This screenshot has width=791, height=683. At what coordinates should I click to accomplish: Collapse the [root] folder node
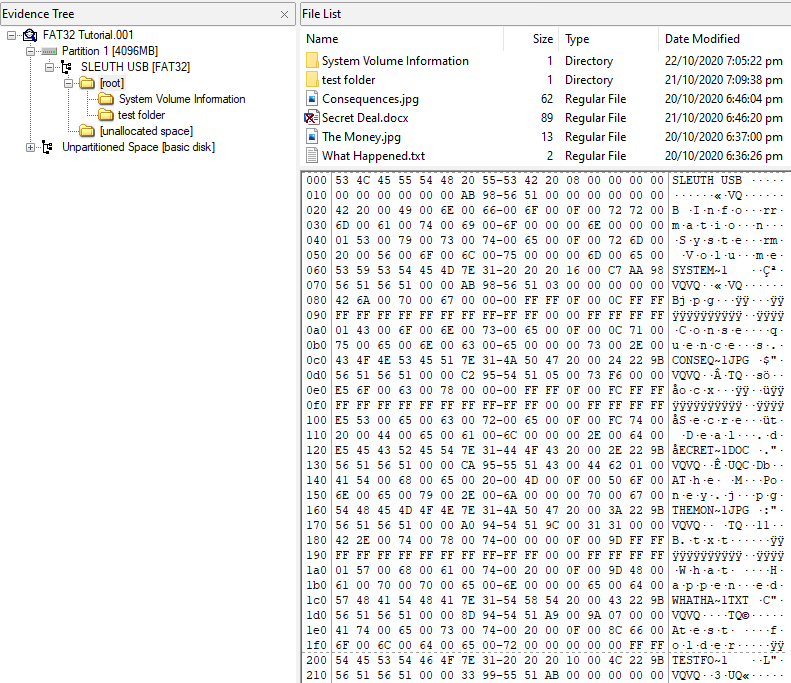click(x=68, y=83)
